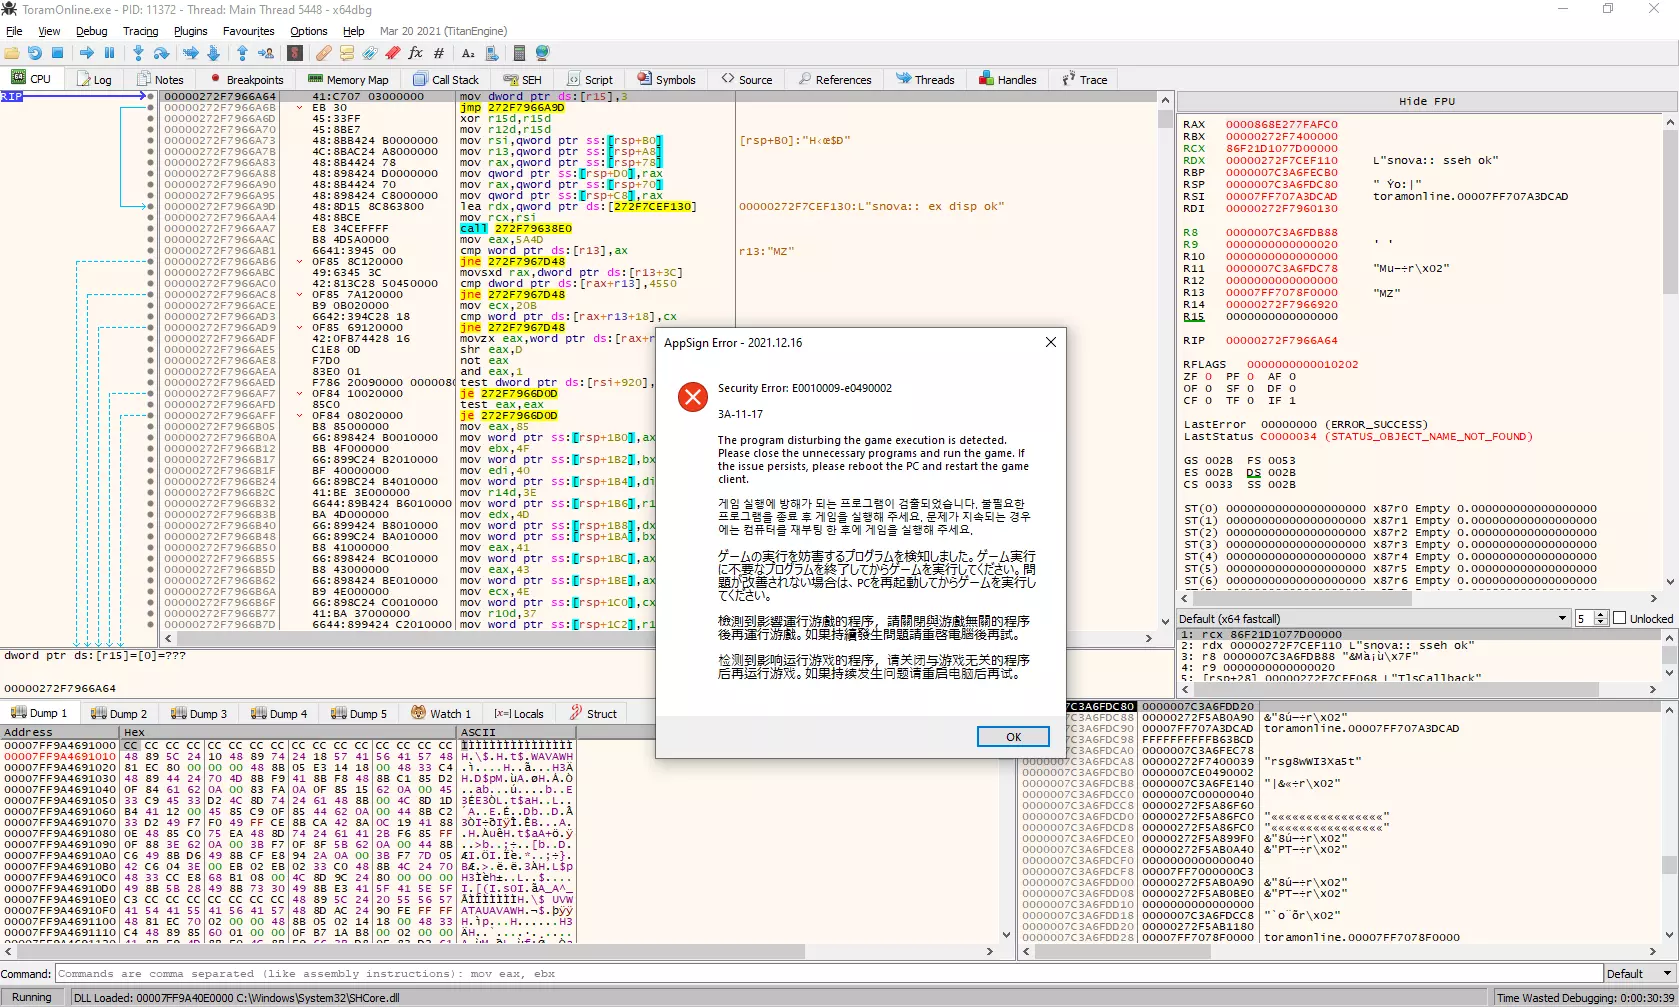Open the Calculator toolbar icon
1679x1007 pixels.
[519, 53]
